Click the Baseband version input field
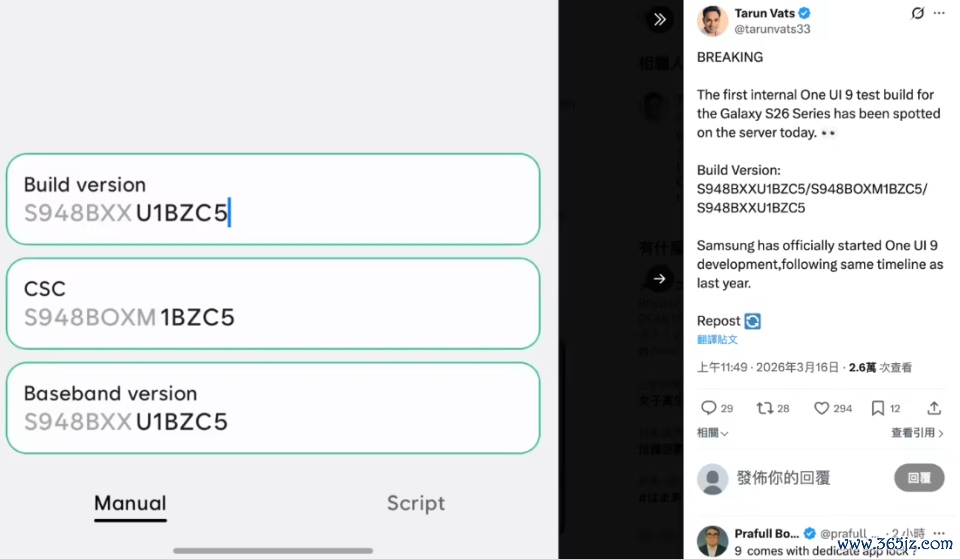The image size is (960, 559). [273, 408]
